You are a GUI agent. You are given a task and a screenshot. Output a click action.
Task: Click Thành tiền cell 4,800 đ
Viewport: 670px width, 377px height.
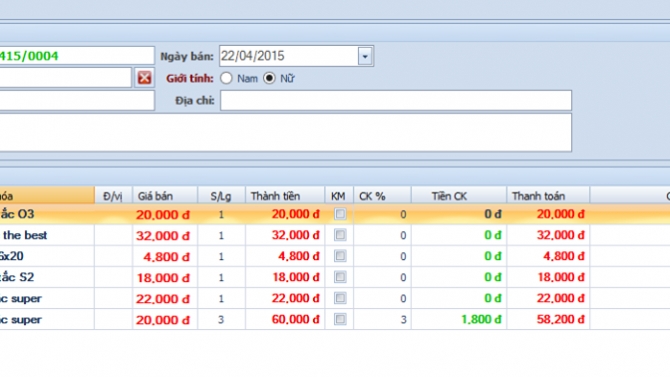point(285,256)
